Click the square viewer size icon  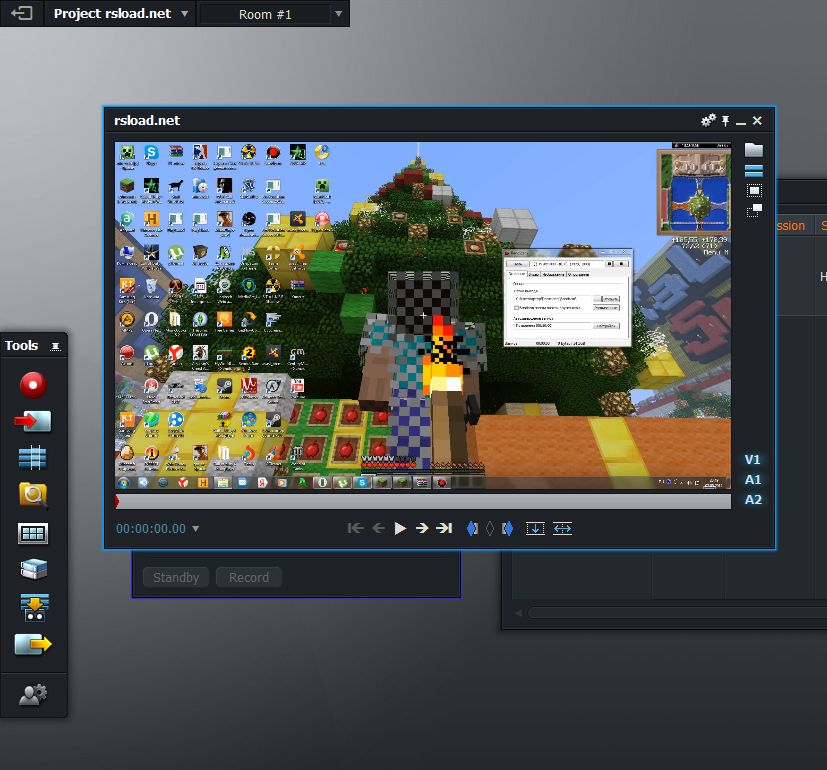click(754, 190)
